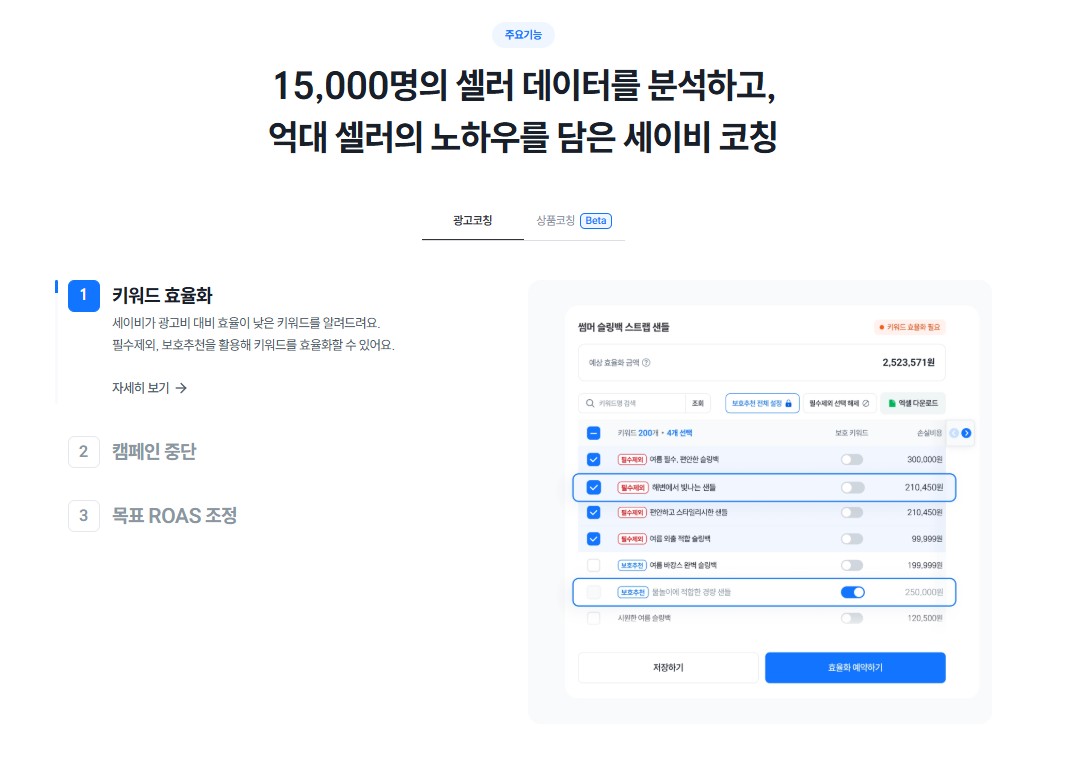Uncheck the 해변에서 빛나는 샌들 keyword checkbox
1077x759 pixels.
pos(594,487)
